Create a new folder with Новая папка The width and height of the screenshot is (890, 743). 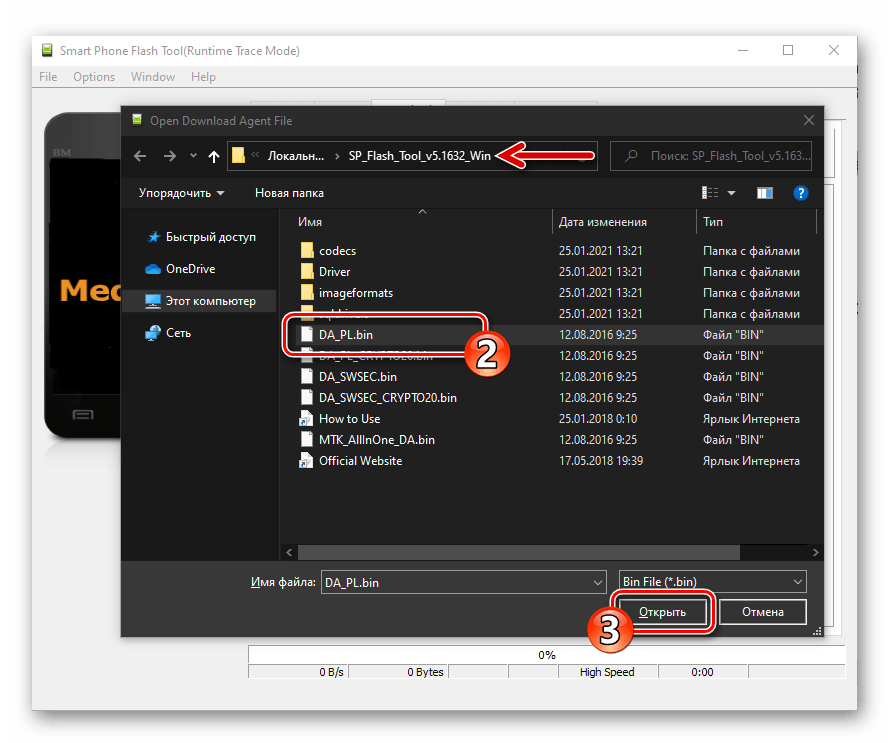[x=289, y=193]
